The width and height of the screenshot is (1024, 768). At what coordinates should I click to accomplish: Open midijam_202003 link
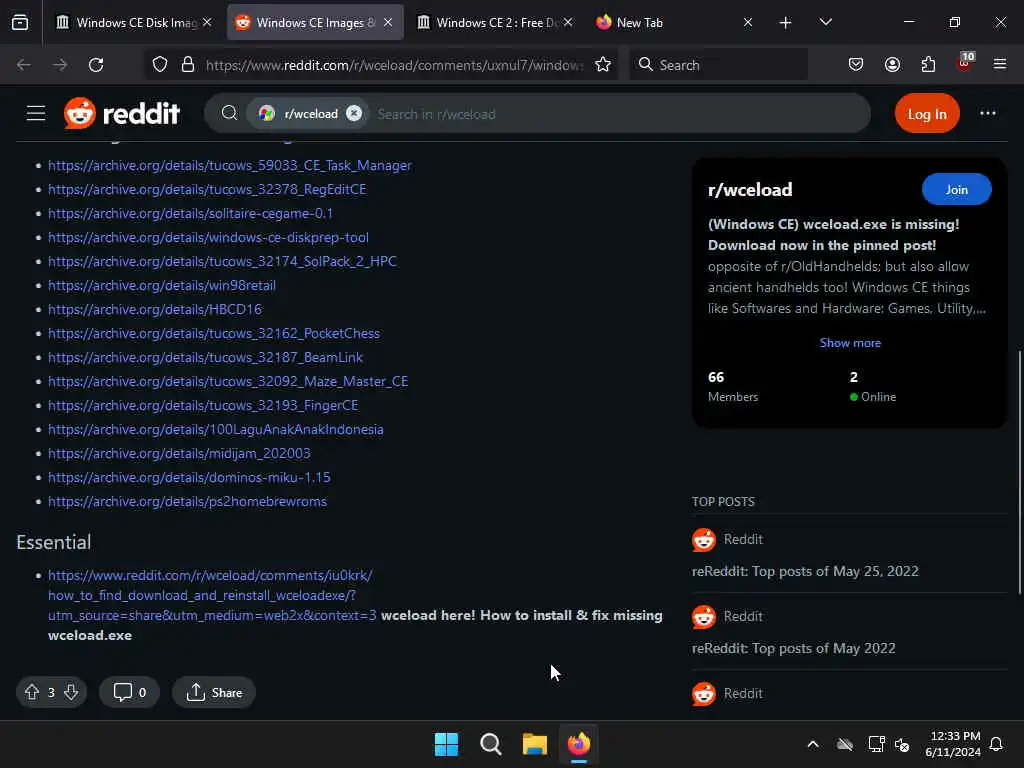click(x=179, y=453)
